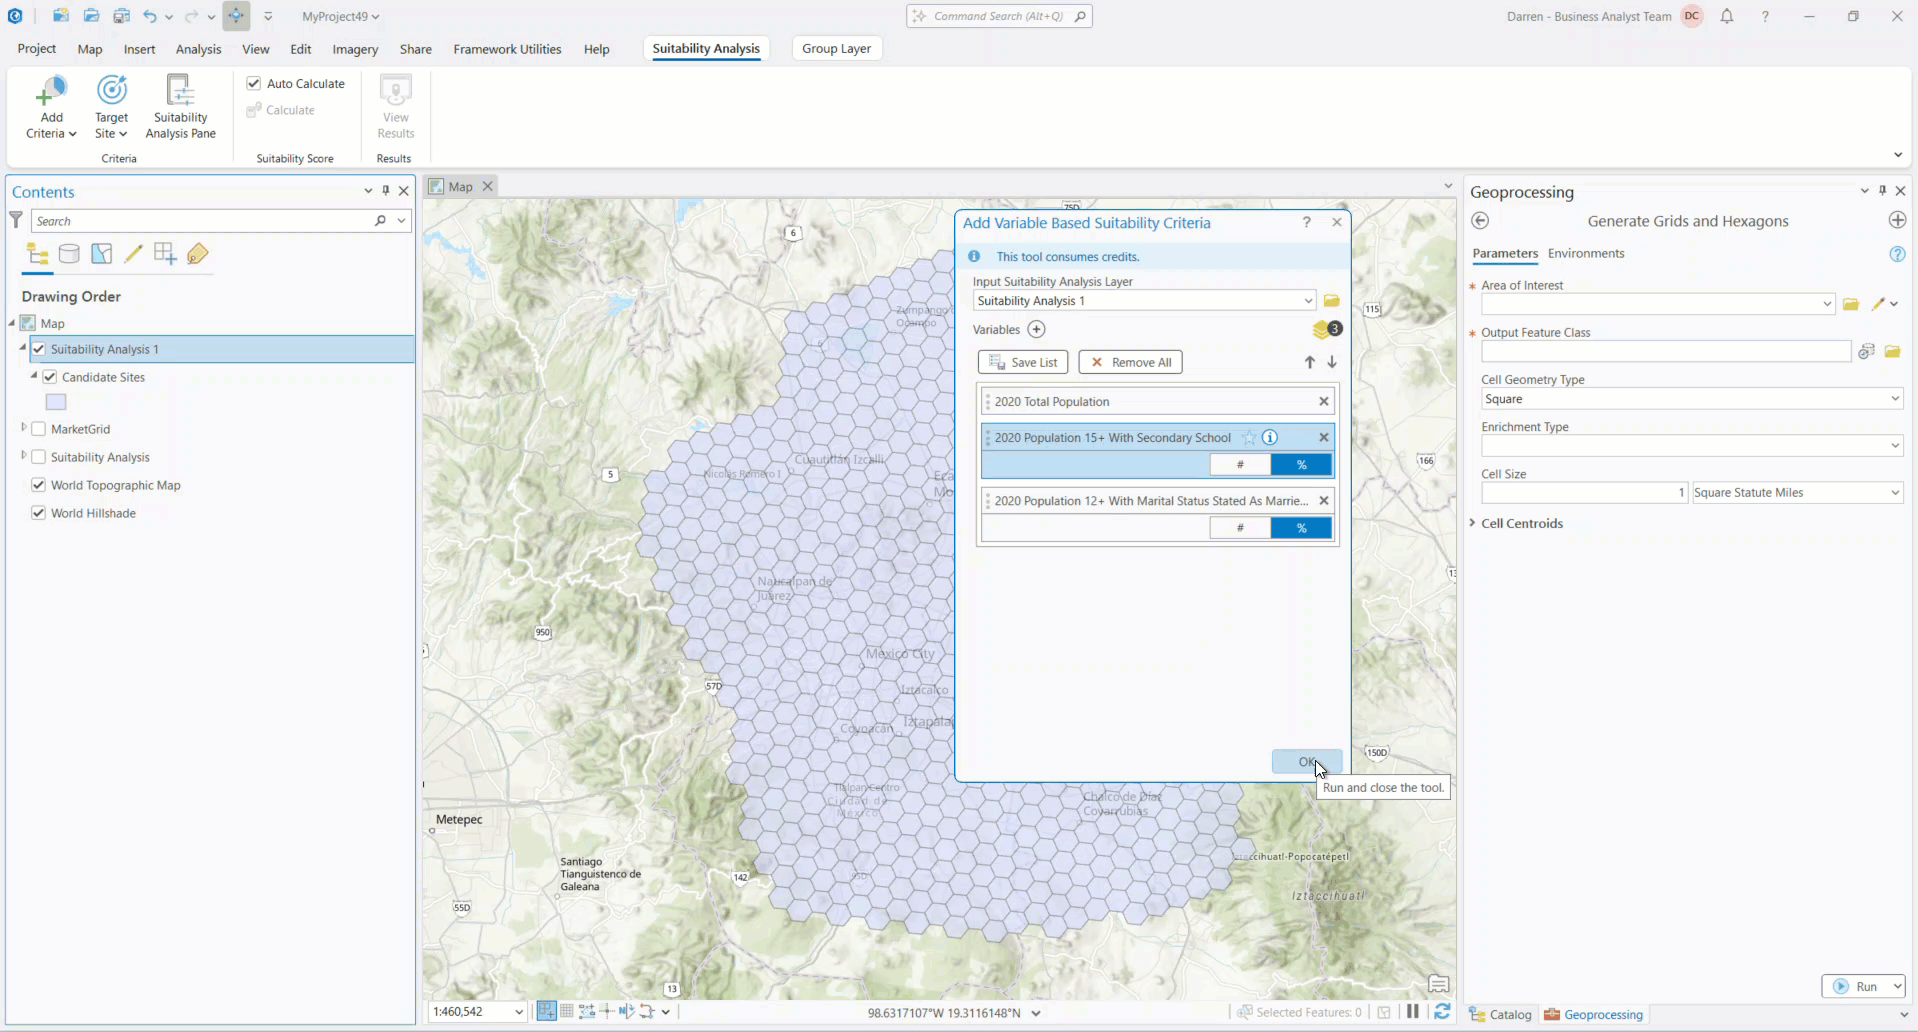Viewport: 1918px width, 1032px height.
Task: Enable the MarketGrid layer checkbox
Action: point(39,429)
